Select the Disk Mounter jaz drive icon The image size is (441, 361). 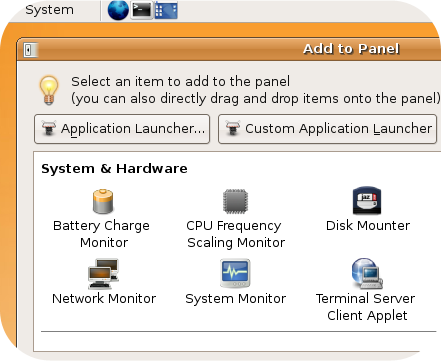[367, 200]
